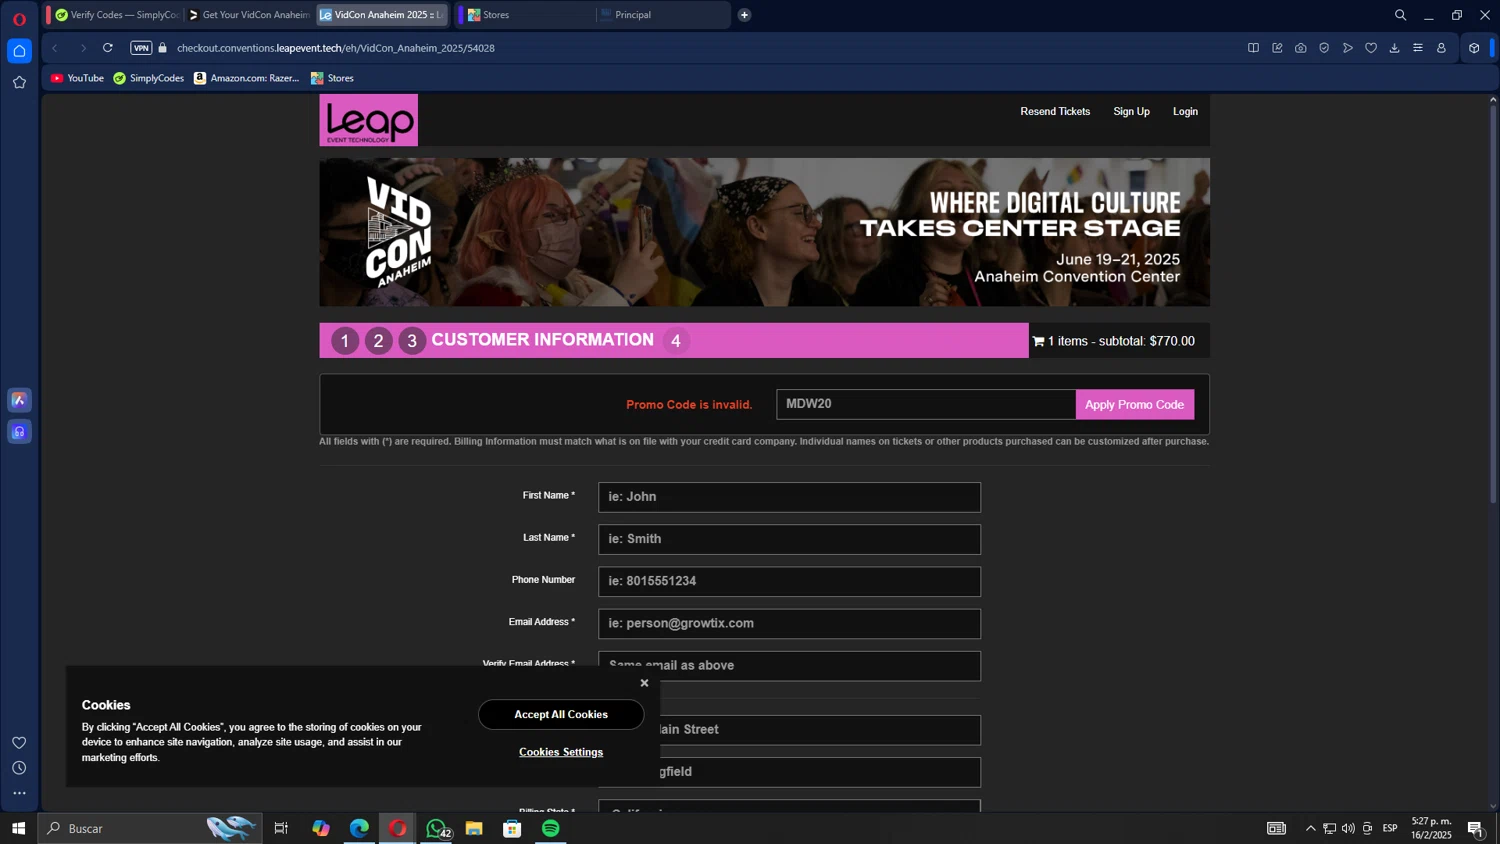Select checkout step 3 circle

[412, 341]
